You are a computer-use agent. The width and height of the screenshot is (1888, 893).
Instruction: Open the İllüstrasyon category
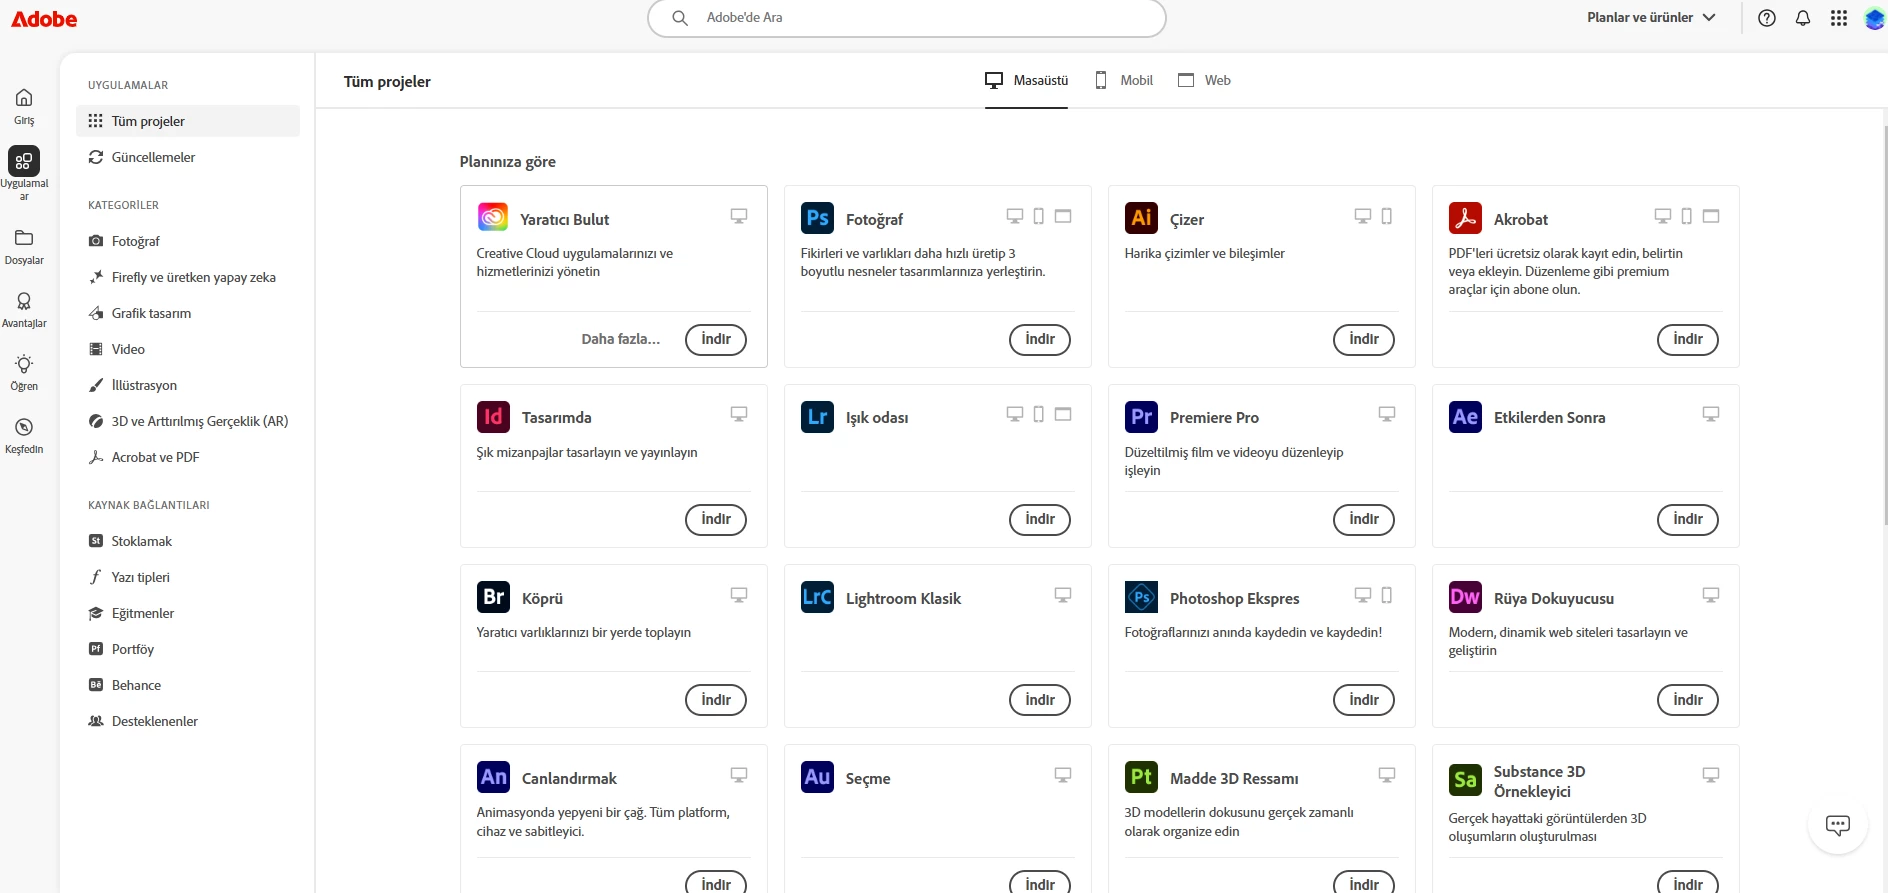click(188, 385)
